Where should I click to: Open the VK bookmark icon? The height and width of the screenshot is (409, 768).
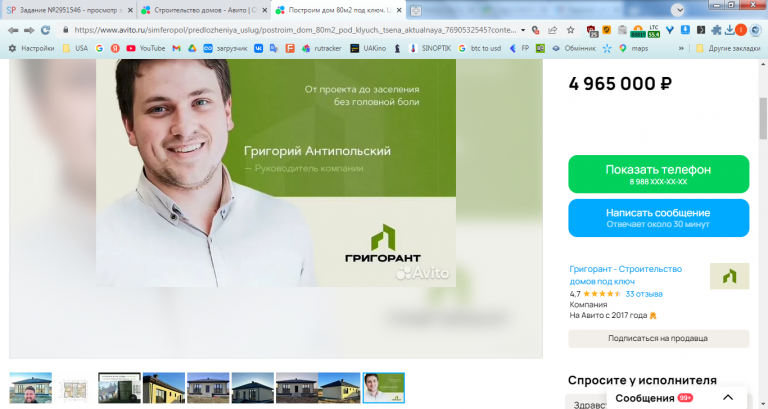coord(258,48)
